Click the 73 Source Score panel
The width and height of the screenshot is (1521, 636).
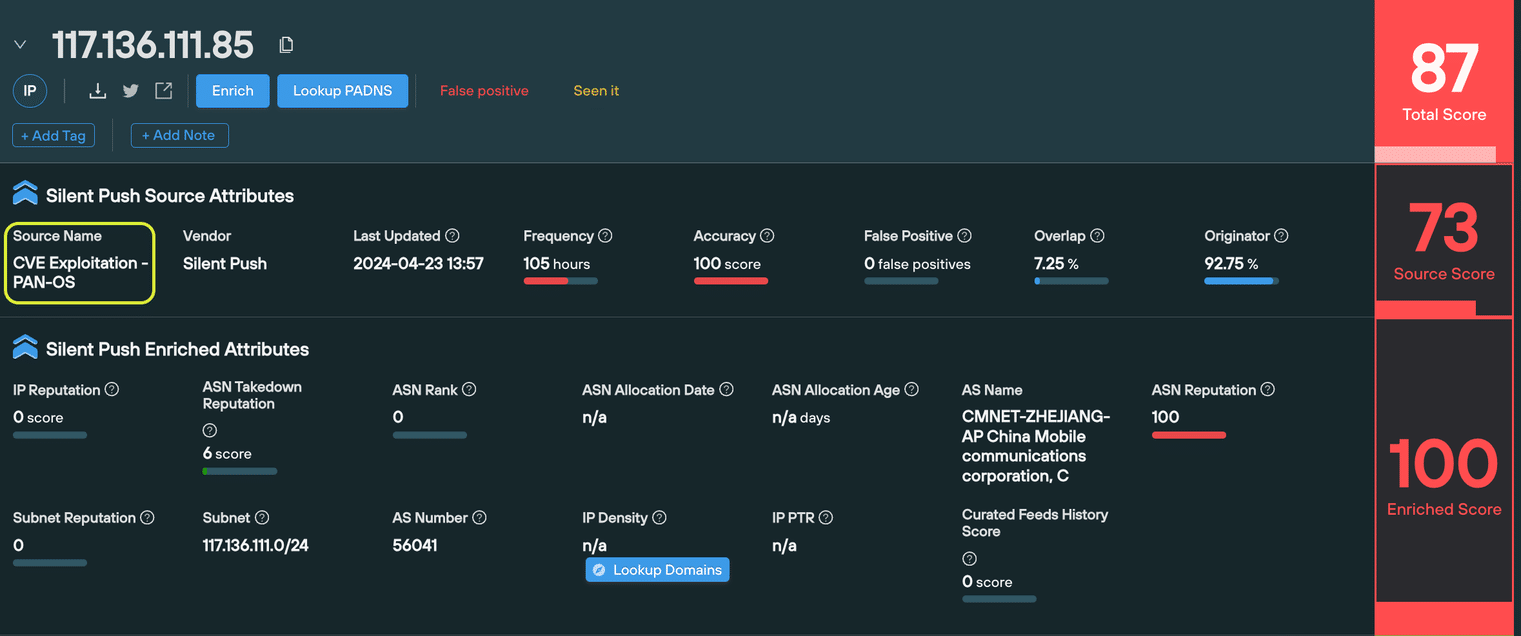(x=1444, y=241)
